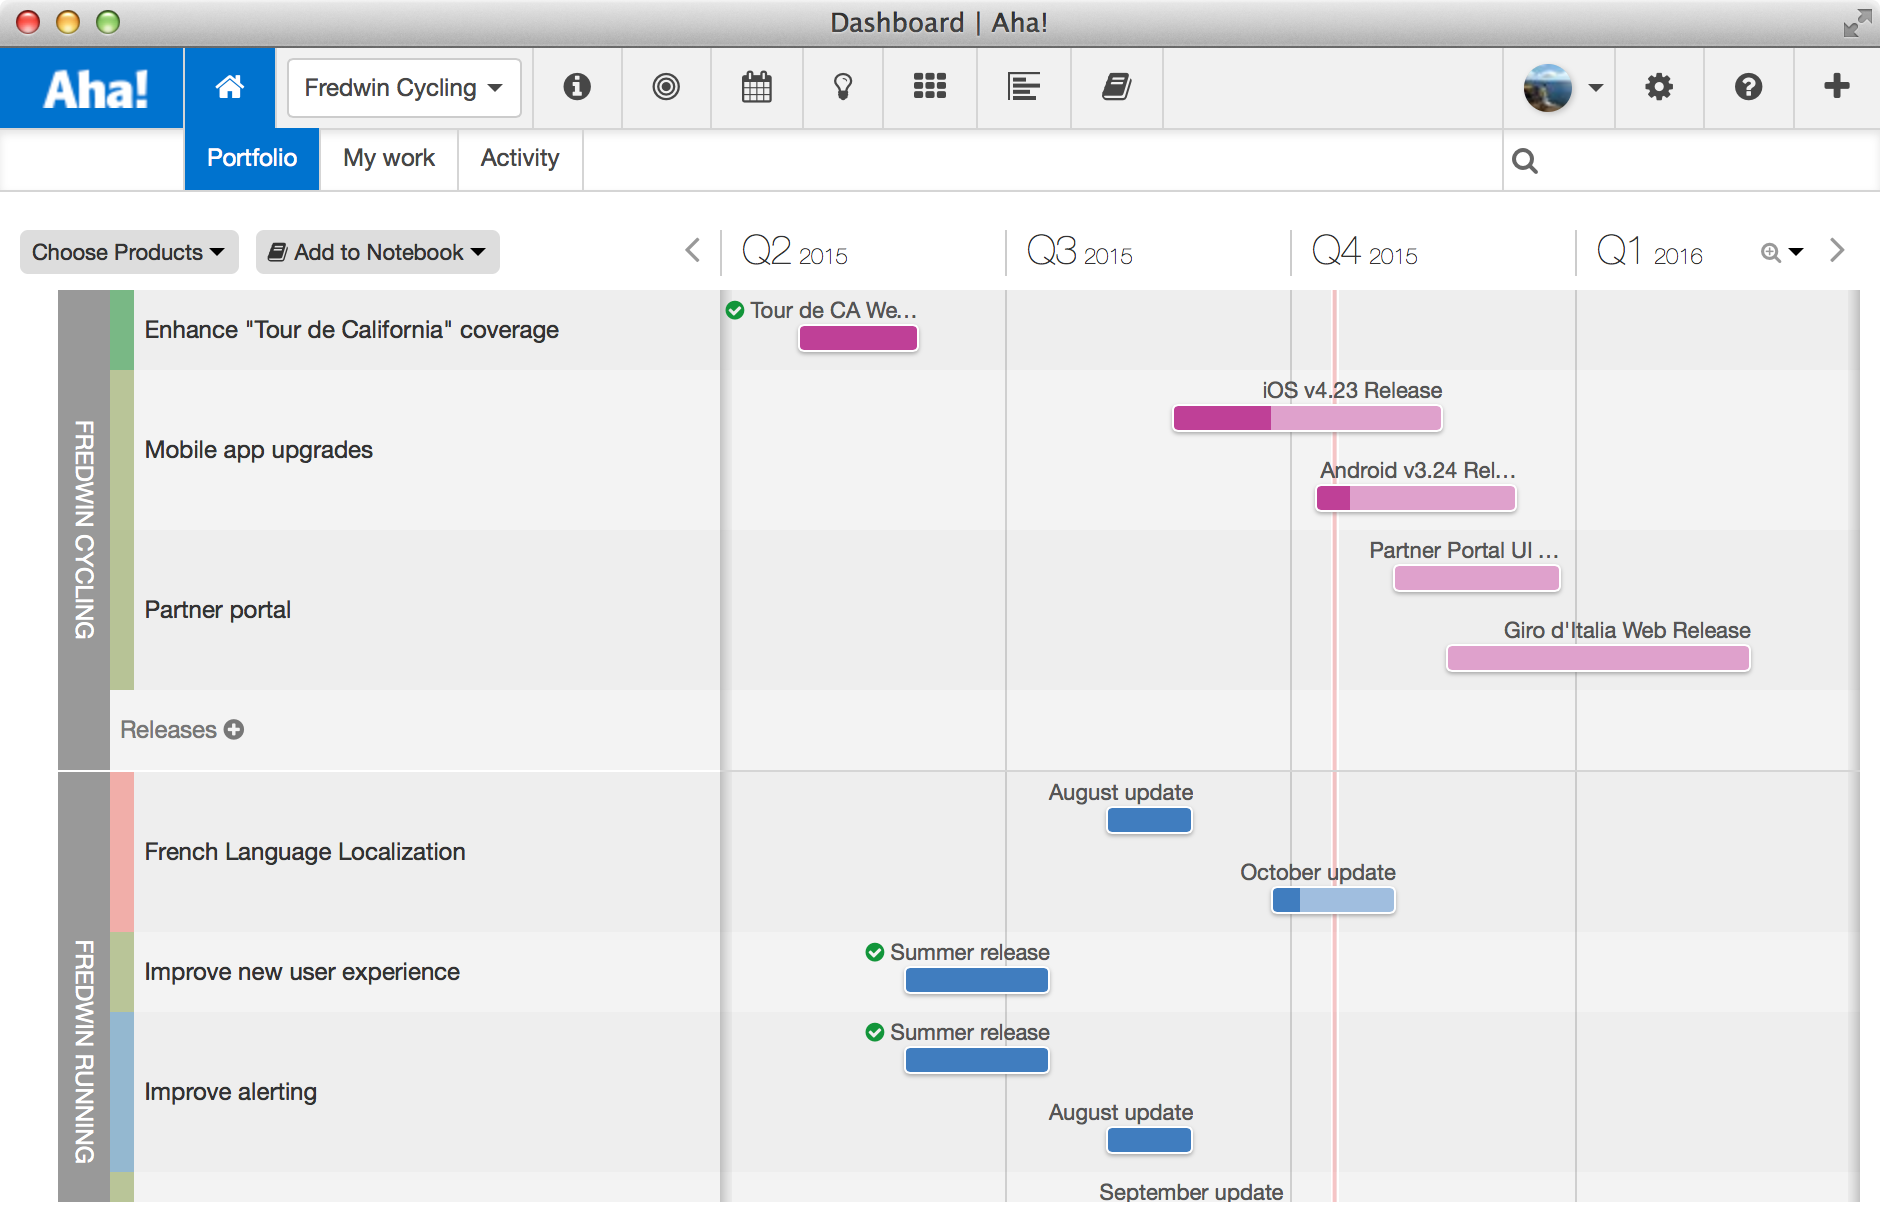Image resolution: width=1880 pixels, height=1222 pixels.
Task: Click Improve new user experience Summer release bar
Action: 977,980
